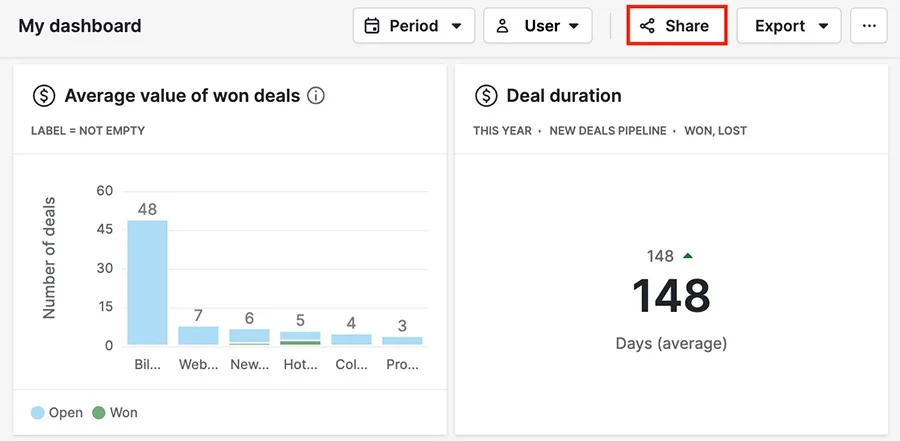Click the tallest bar labeled 48
The height and width of the screenshot is (441, 900).
pos(148,283)
